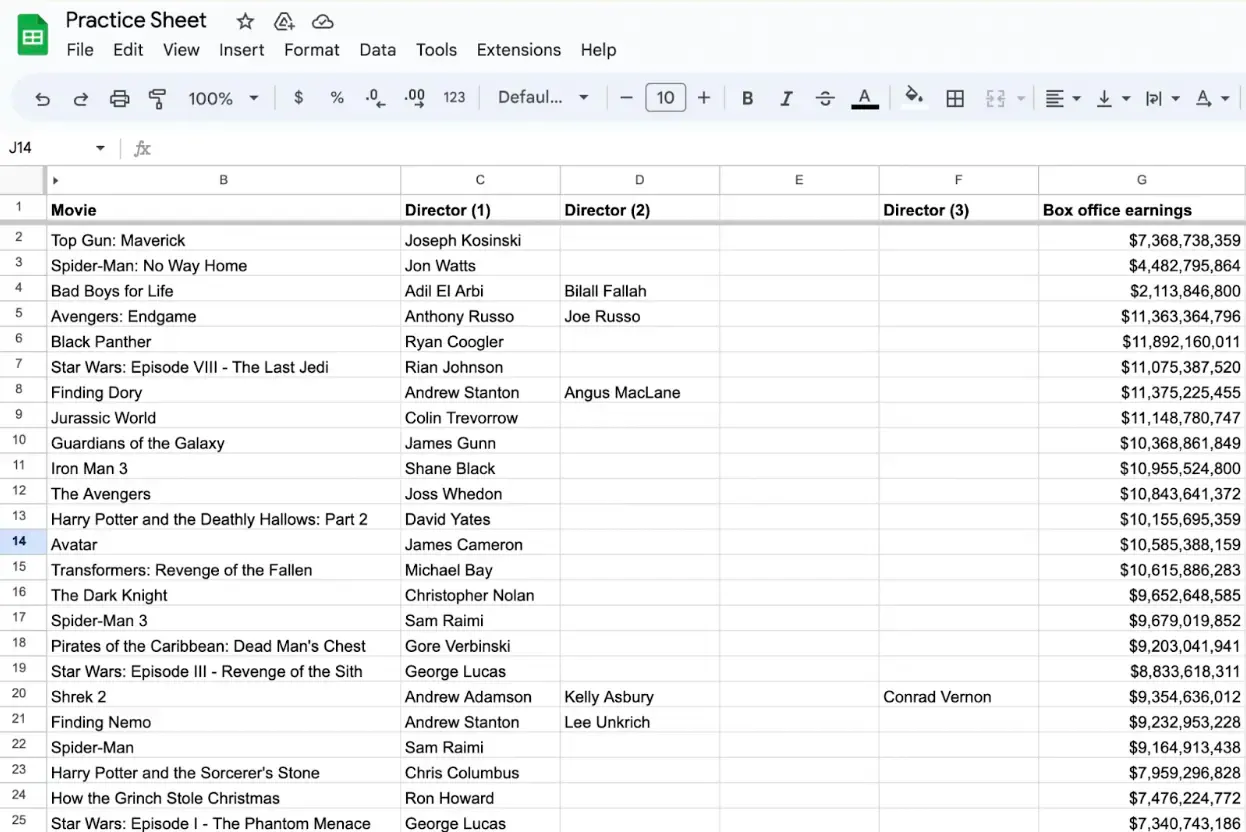Viewport: 1246px width, 832px height.
Task: Click the Undo arrow
Action: tap(42, 98)
